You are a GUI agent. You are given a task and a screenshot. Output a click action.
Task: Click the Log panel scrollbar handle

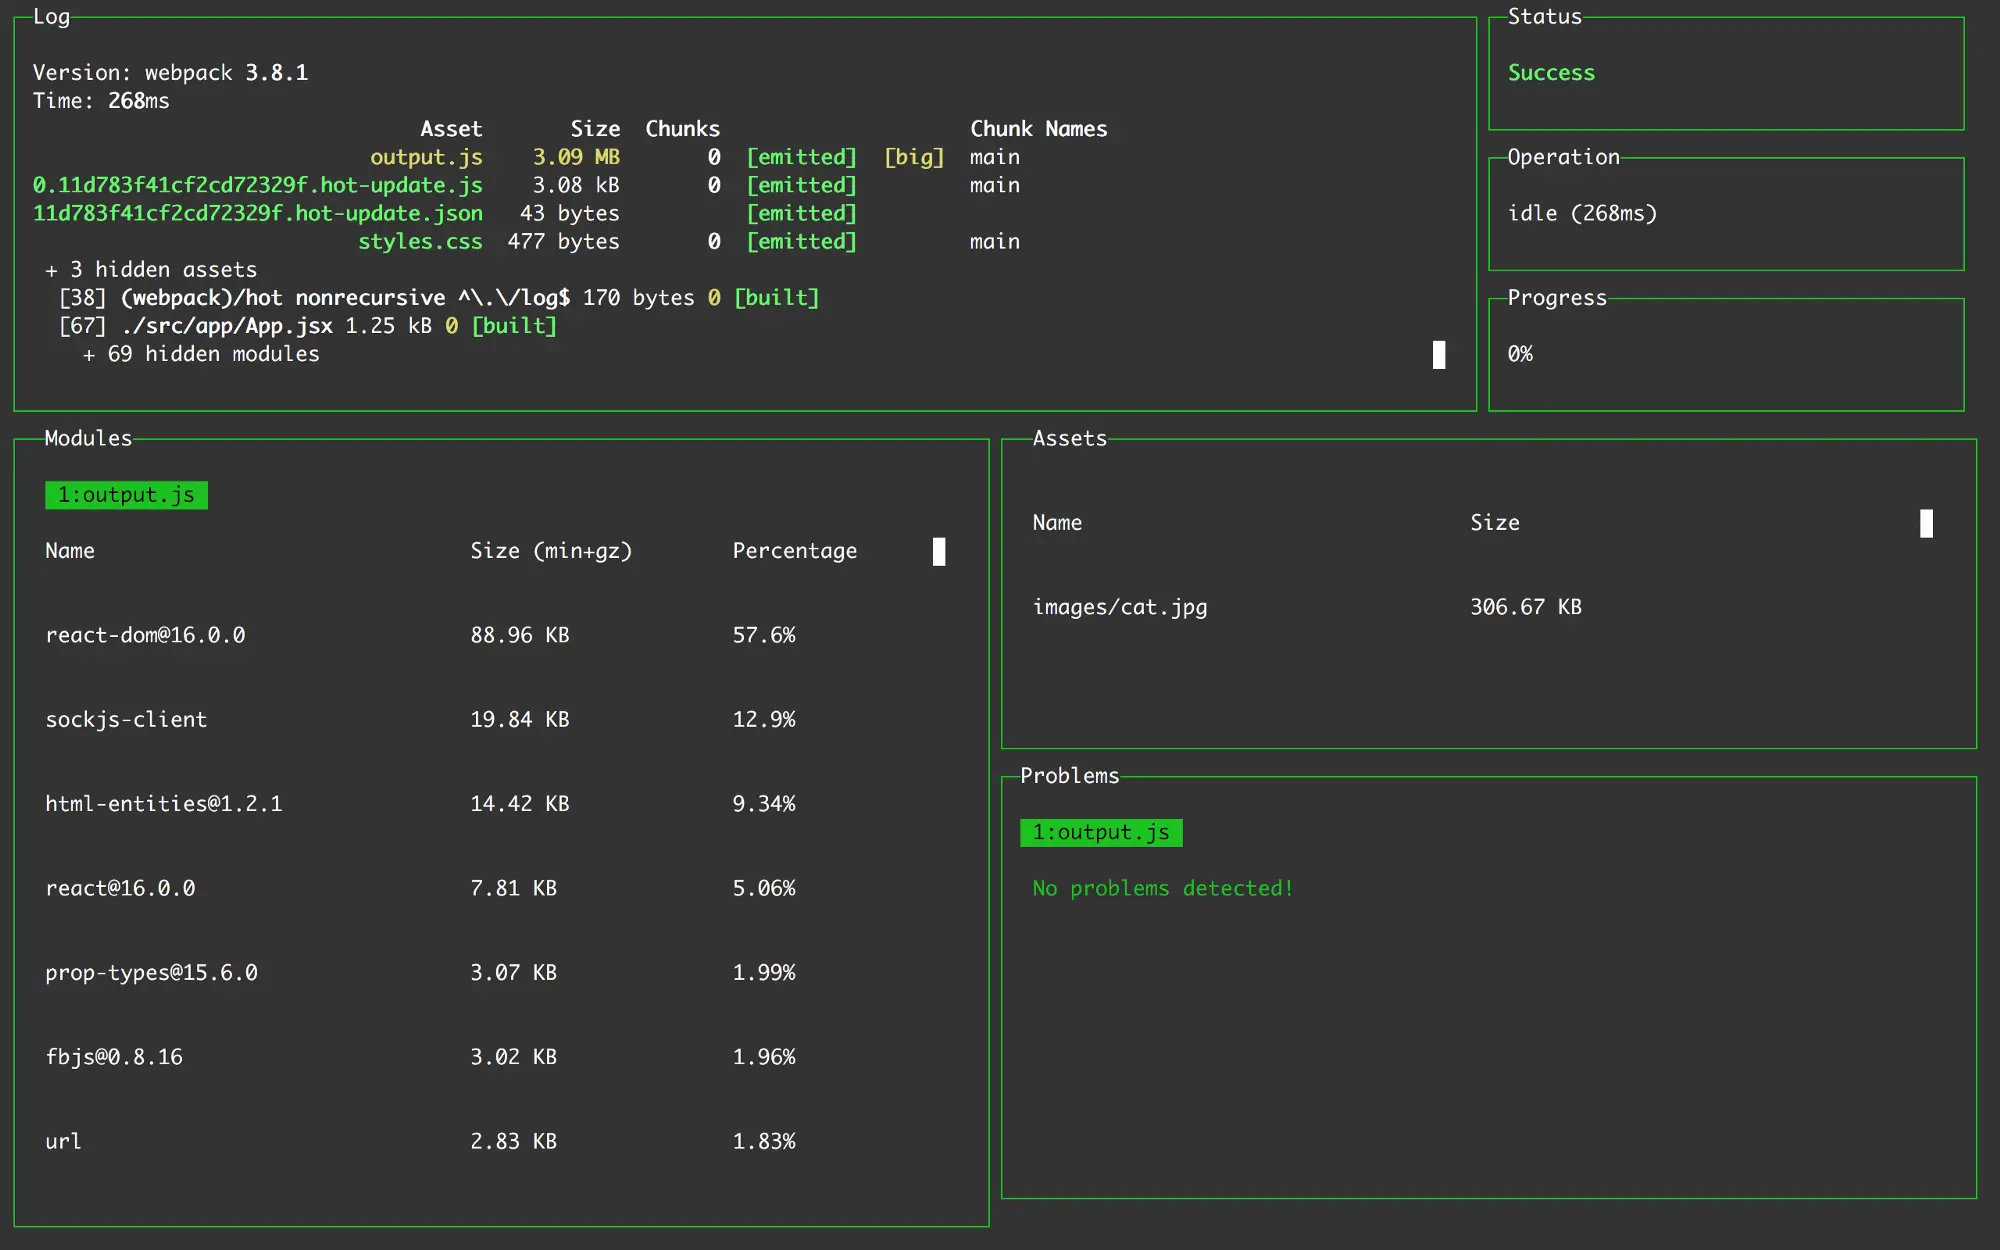pyautogui.click(x=1438, y=354)
